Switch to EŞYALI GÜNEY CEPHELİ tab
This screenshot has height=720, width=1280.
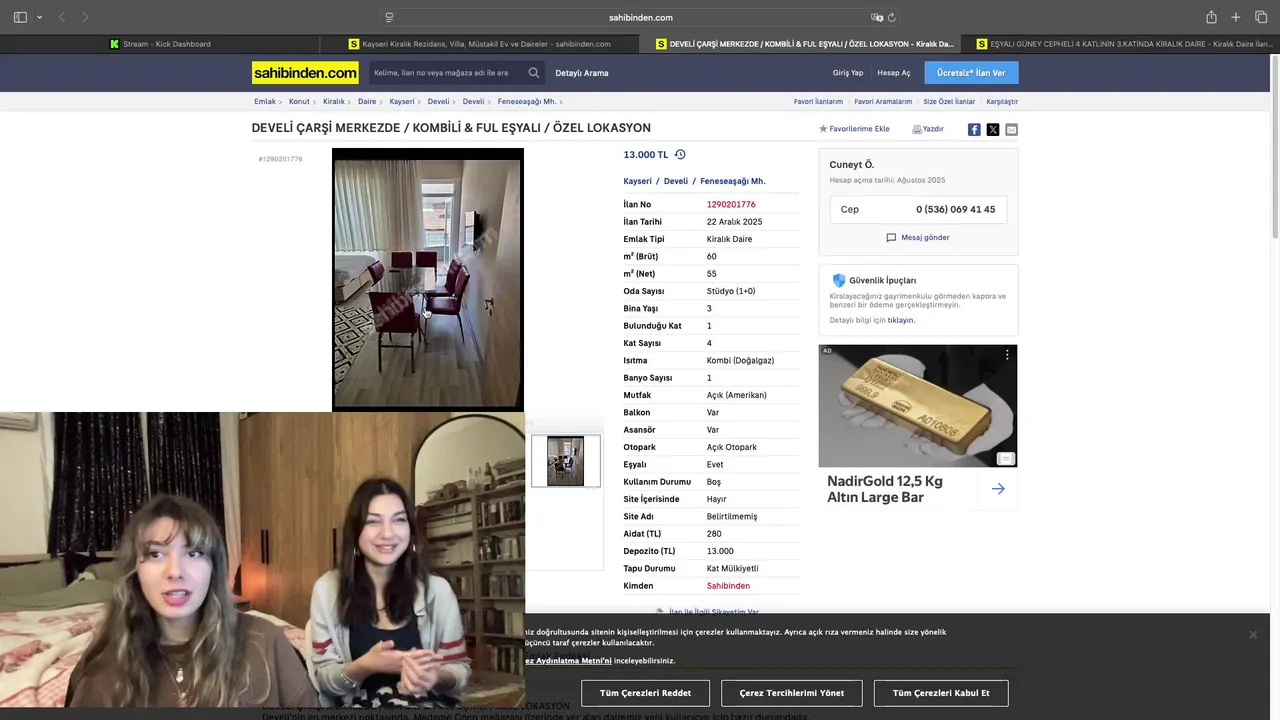click(x=1120, y=44)
